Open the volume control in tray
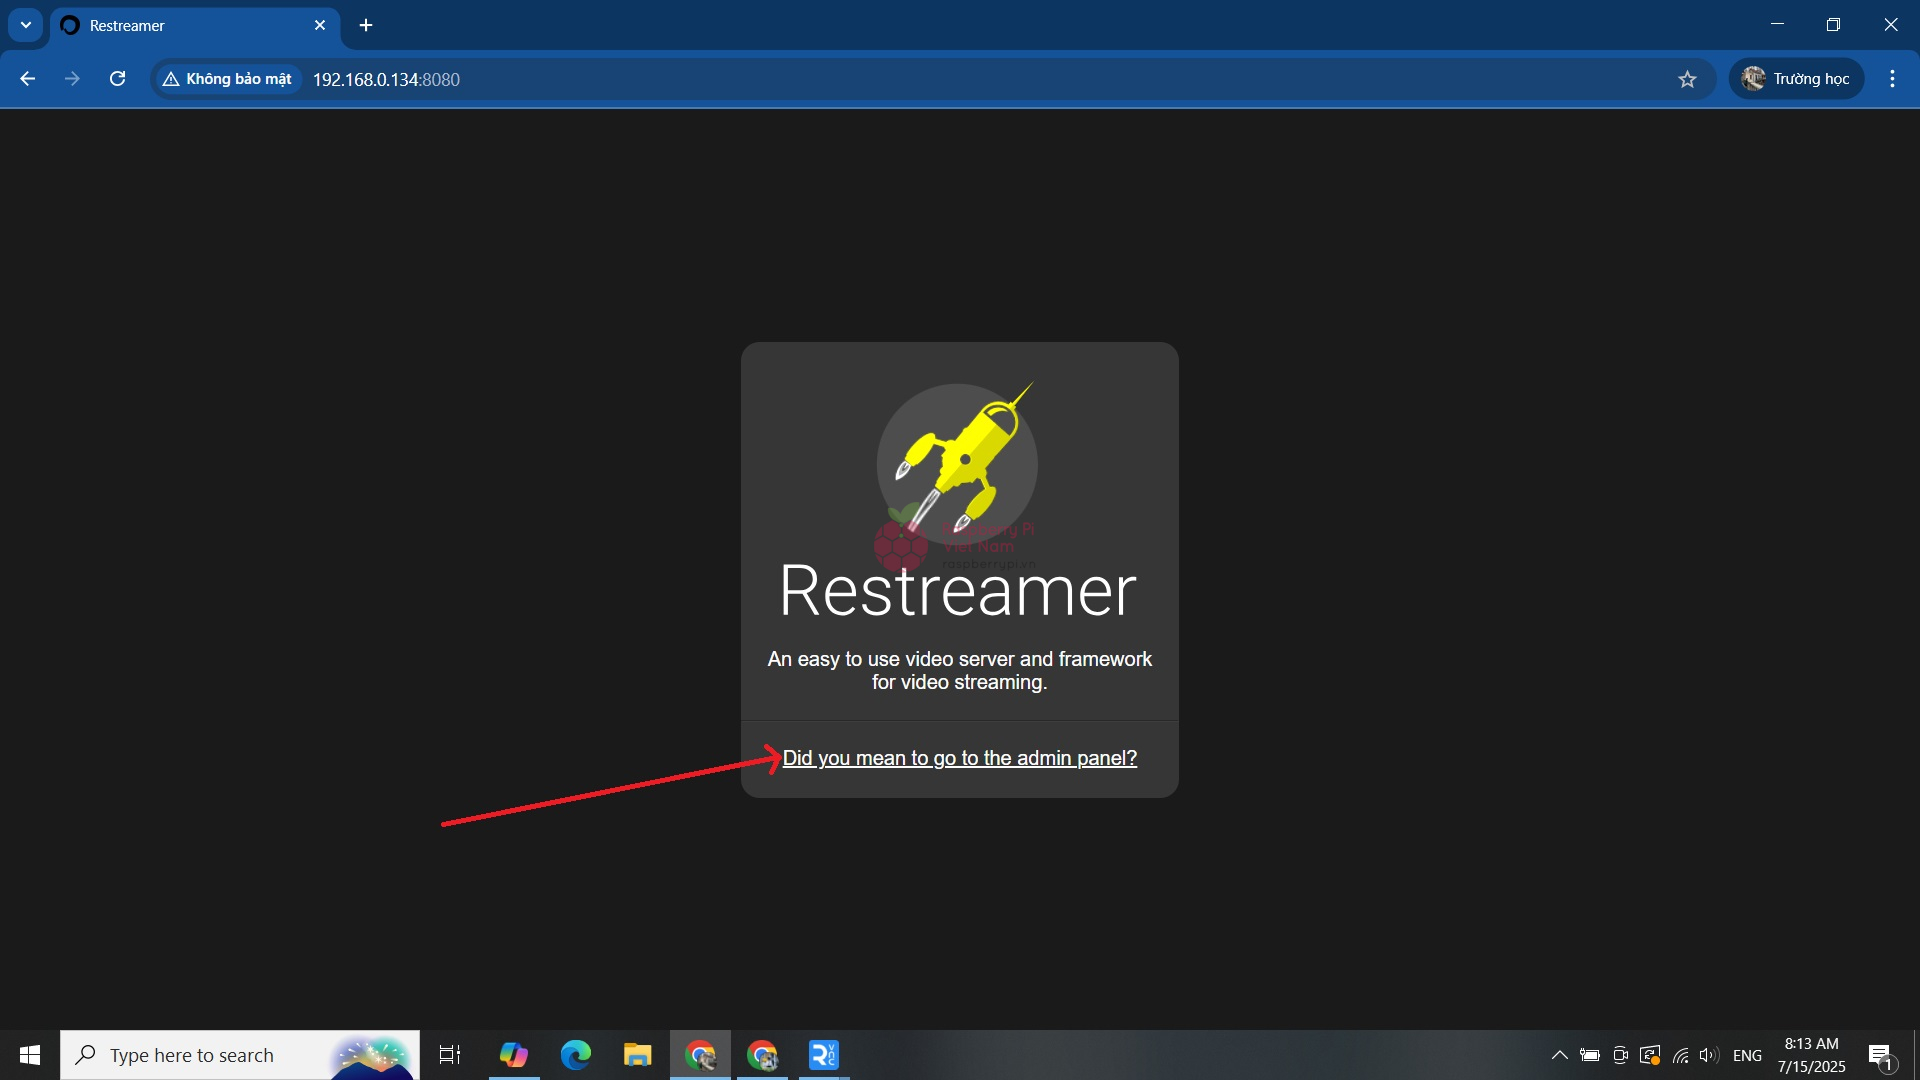 coord(1709,1055)
